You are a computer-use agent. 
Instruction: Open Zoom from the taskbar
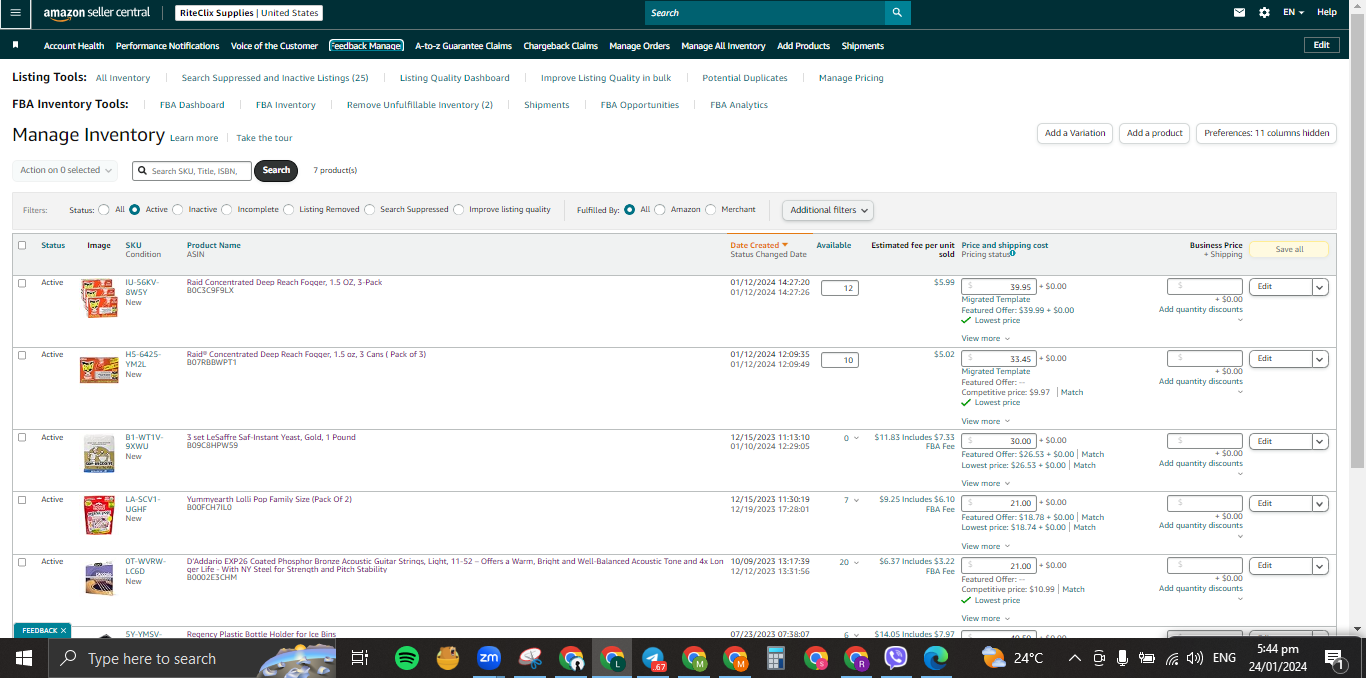(488, 658)
